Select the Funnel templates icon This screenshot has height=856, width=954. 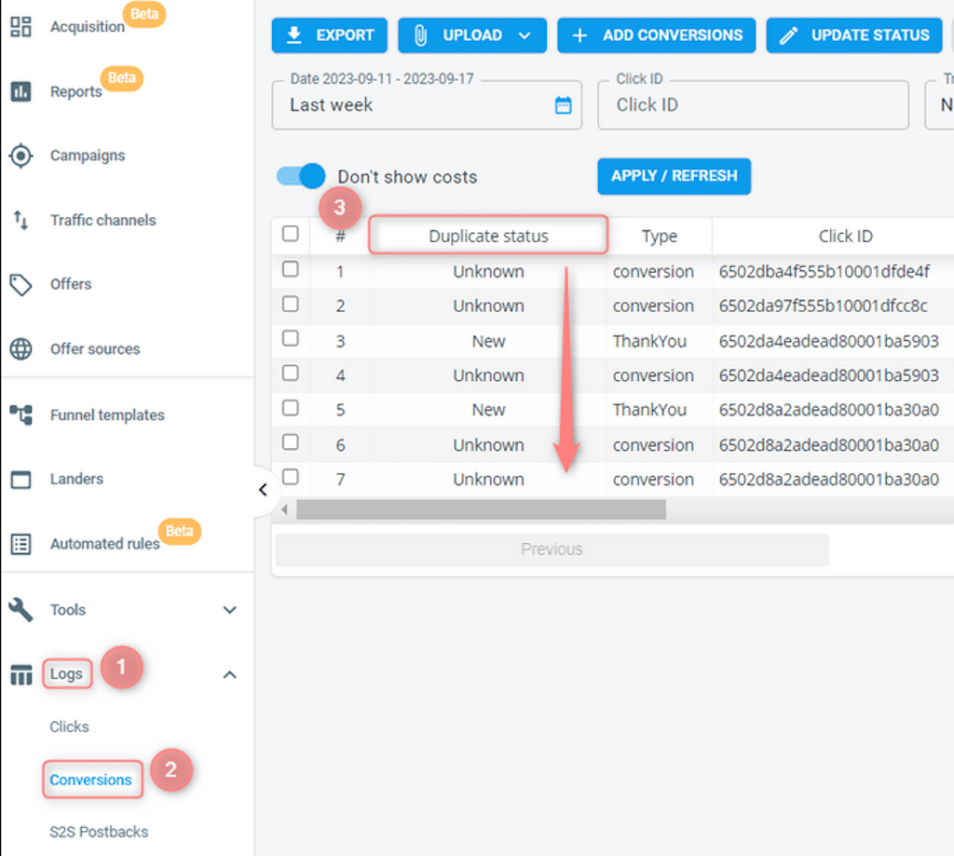[21, 414]
